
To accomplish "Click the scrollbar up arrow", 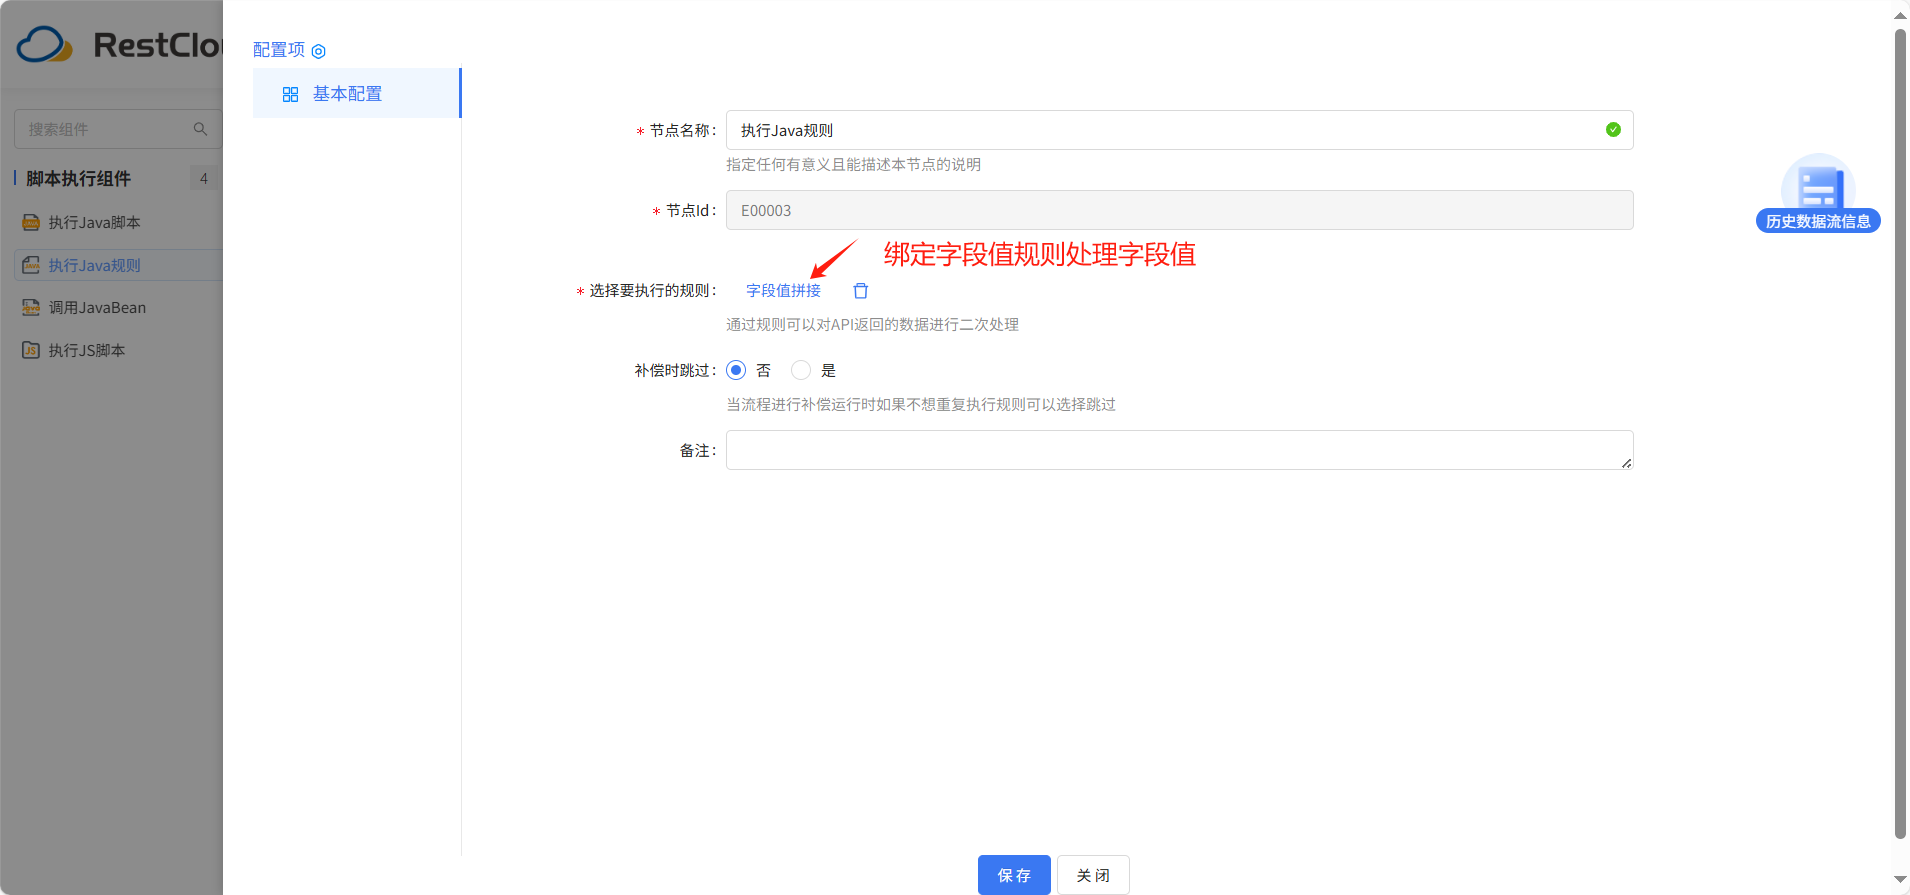I will 1901,15.
